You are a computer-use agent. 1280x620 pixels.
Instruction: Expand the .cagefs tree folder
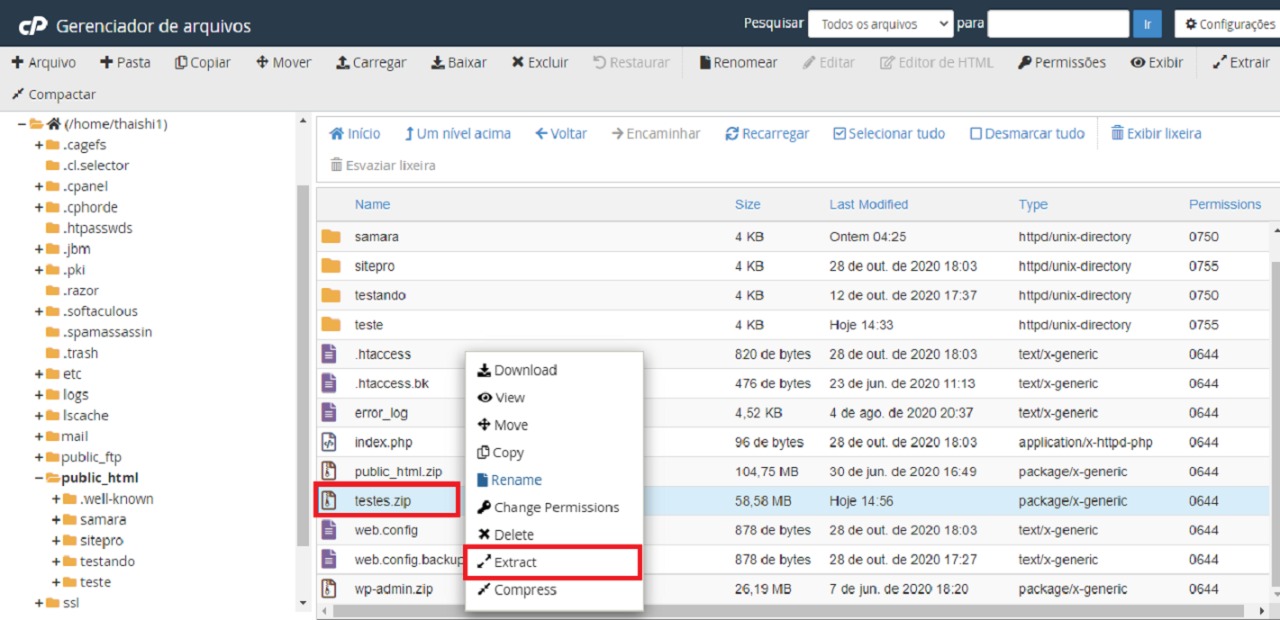tap(39, 145)
